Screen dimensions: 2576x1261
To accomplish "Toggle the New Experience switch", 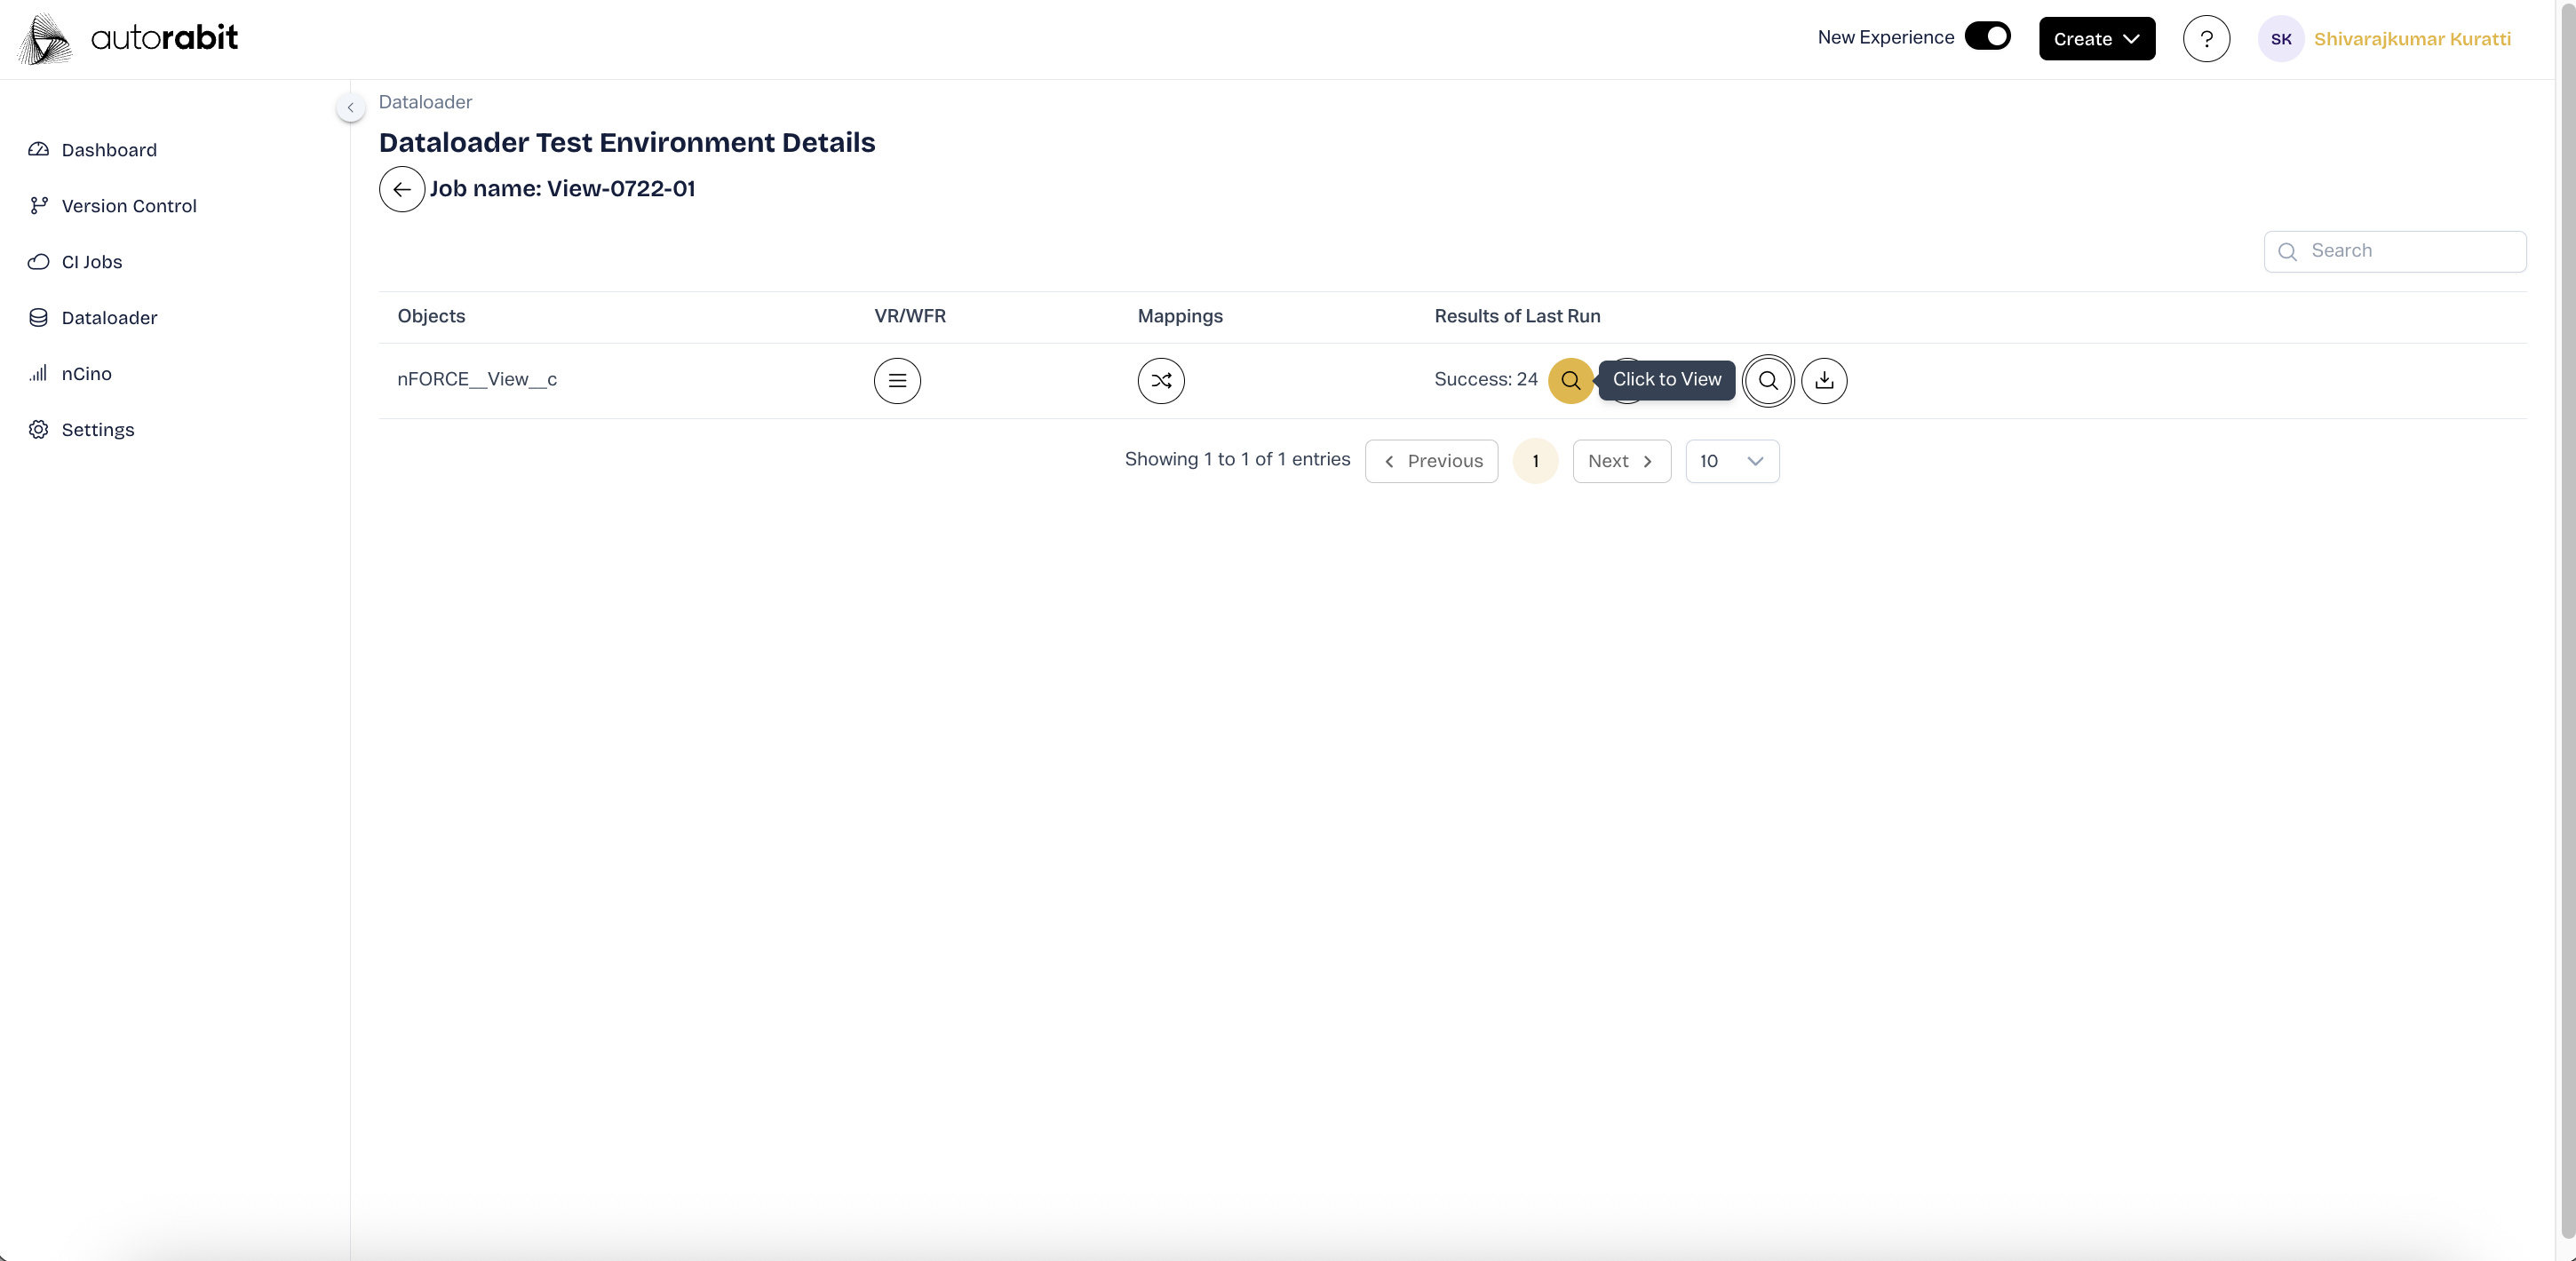I will click(x=1986, y=36).
